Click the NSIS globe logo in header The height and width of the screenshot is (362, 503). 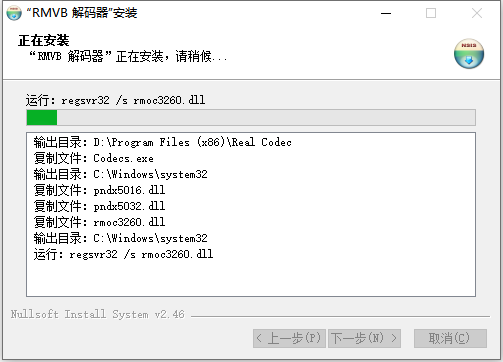coord(469,54)
